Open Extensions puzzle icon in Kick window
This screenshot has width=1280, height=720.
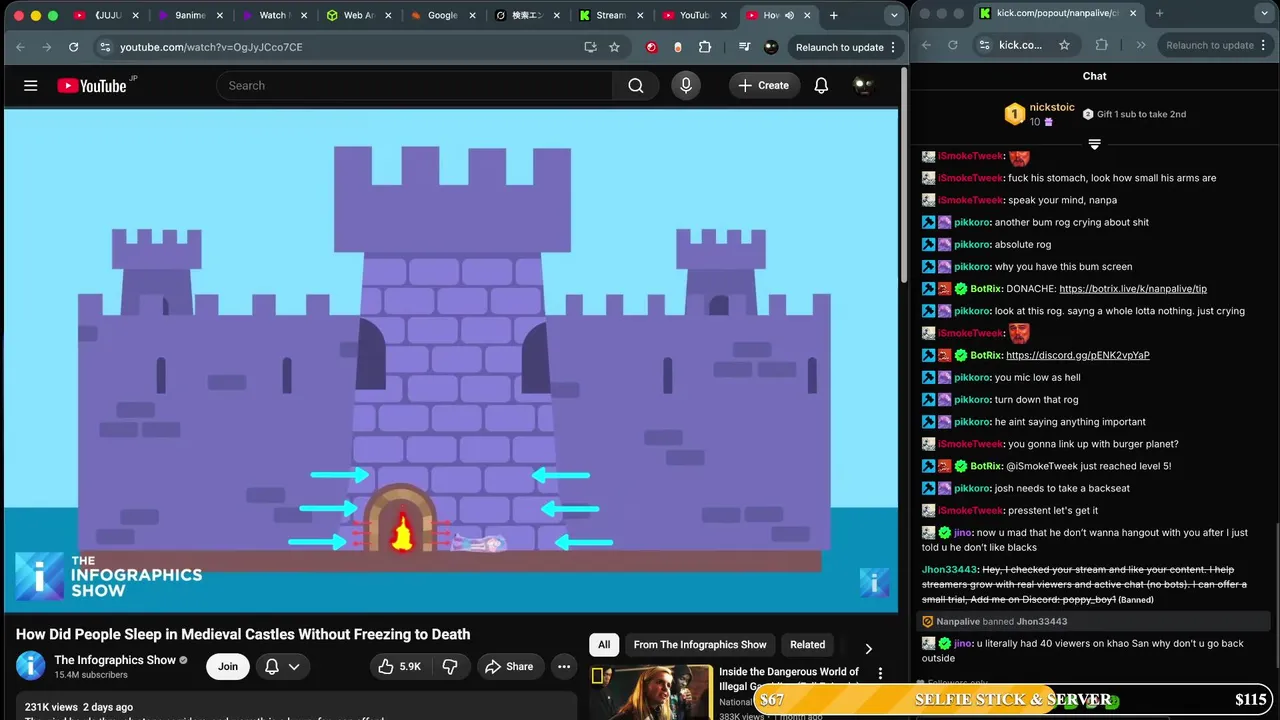pyautogui.click(x=1102, y=45)
